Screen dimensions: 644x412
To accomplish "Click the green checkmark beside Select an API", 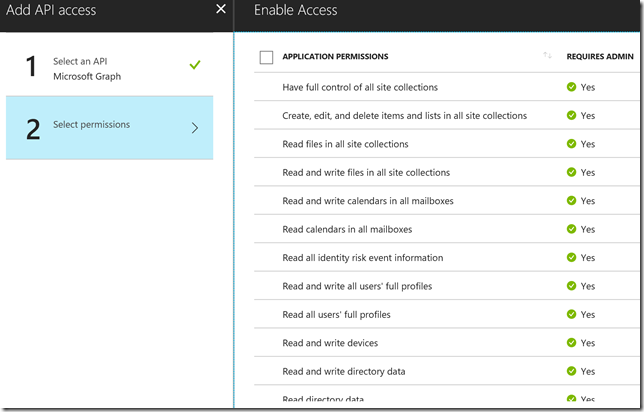I will pyautogui.click(x=195, y=64).
